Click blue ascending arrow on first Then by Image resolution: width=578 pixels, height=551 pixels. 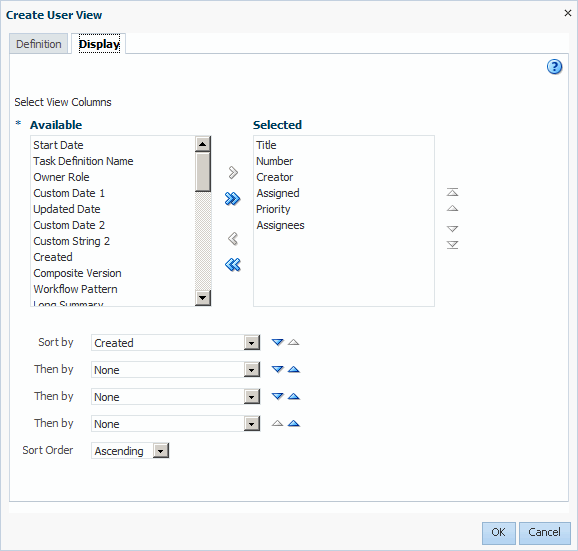[x=293, y=369]
